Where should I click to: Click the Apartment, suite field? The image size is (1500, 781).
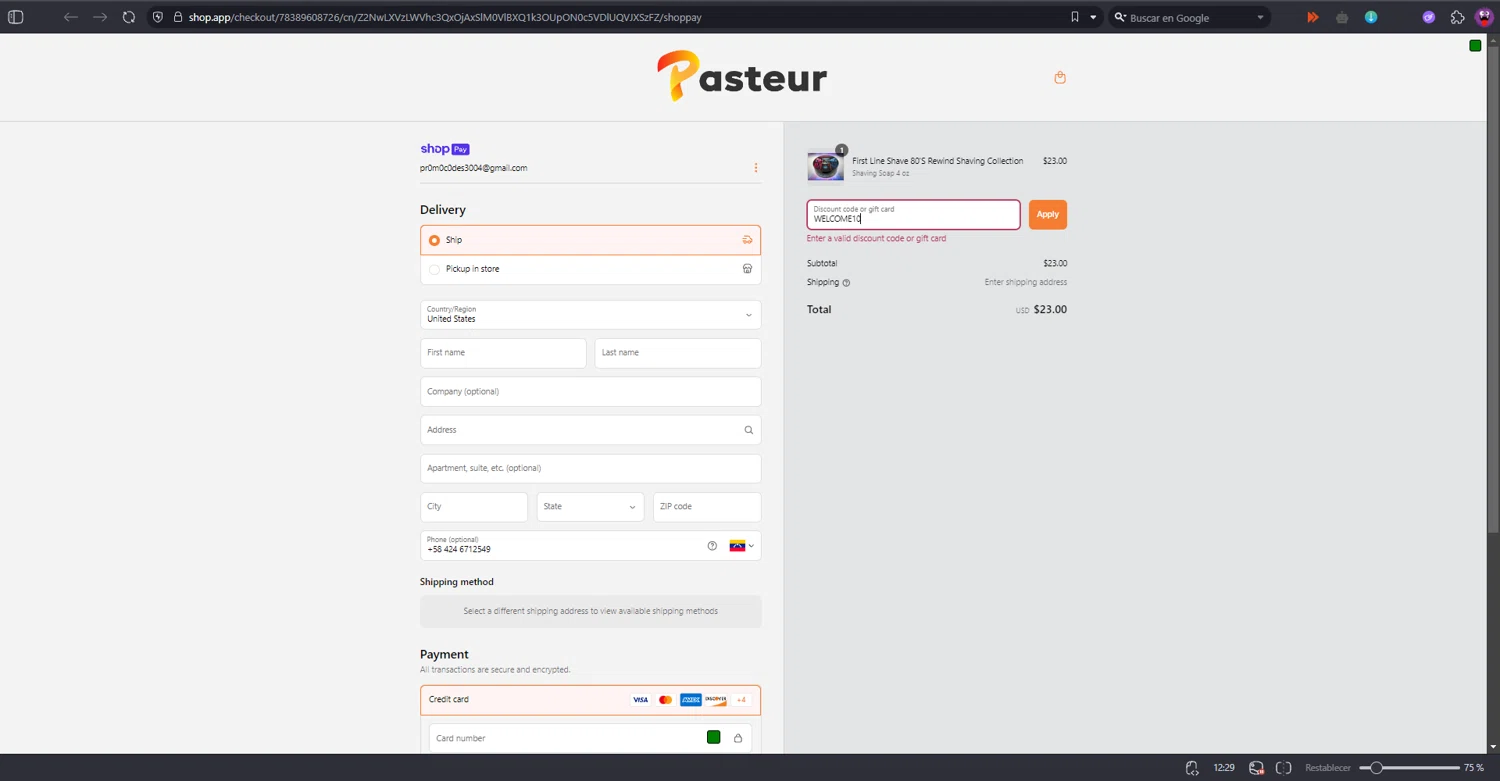[x=590, y=468]
